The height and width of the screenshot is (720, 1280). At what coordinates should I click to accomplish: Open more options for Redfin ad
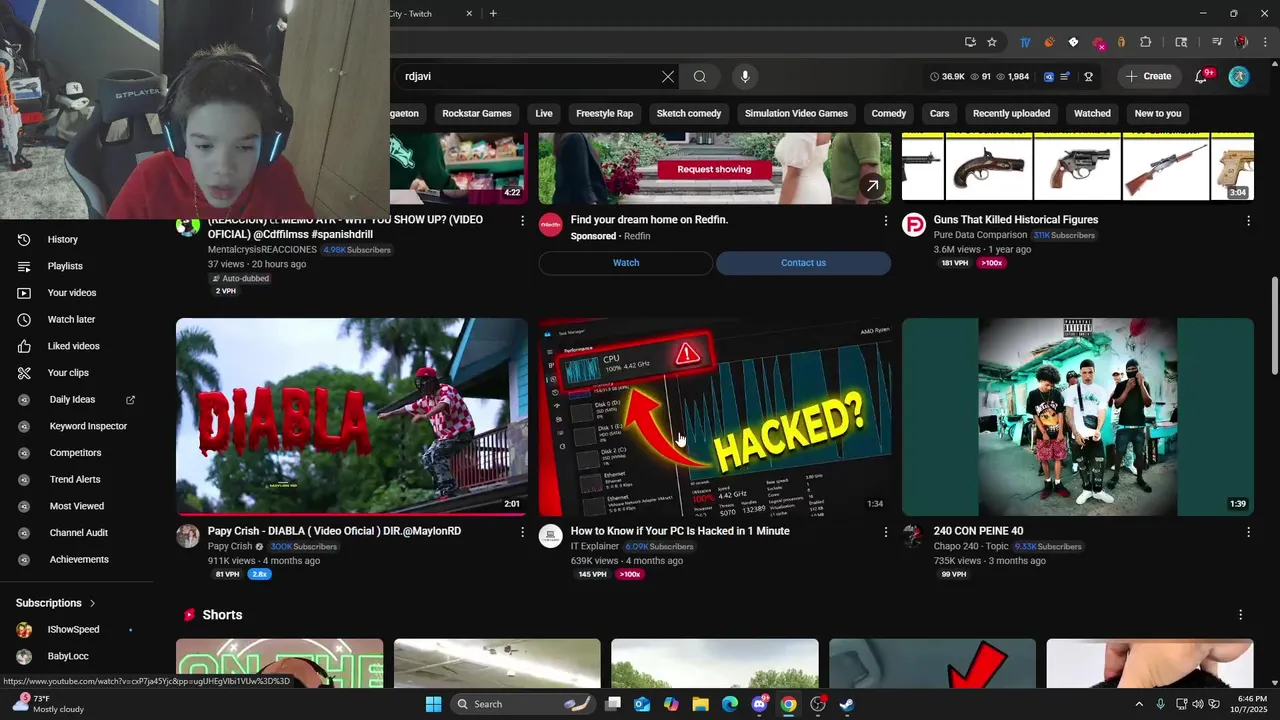pos(885,220)
